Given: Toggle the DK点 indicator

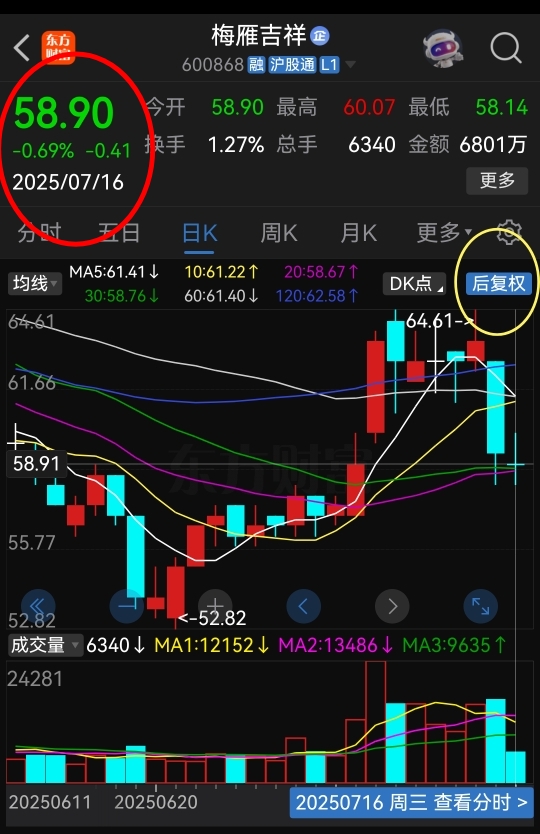Looking at the screenshot, I should pos(414,283).
